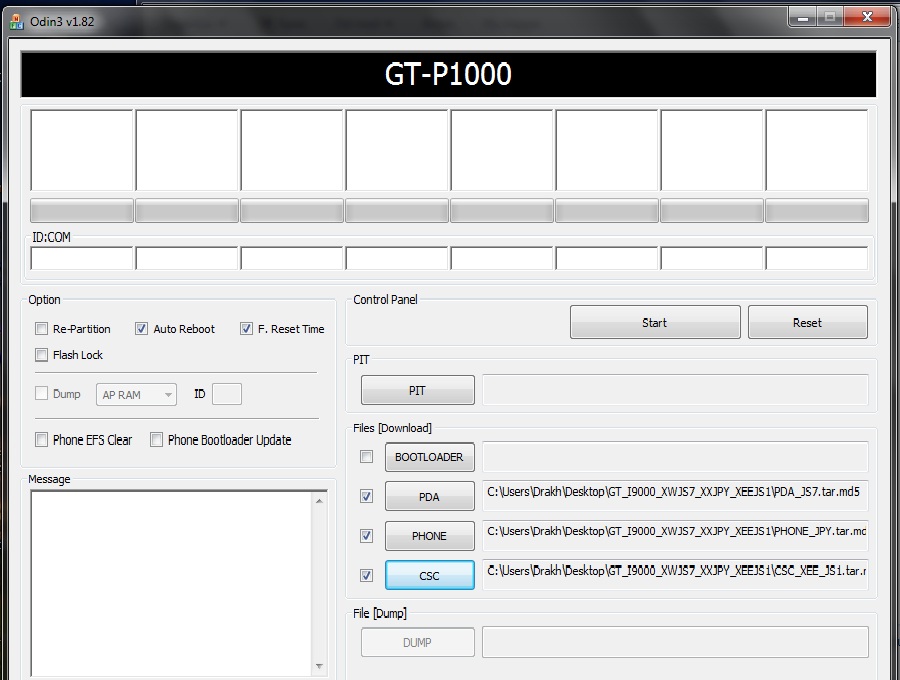Image resolution: width=900 pixels, height=680 pixels.
Task: Enable Phone EFS Clear option
Action: [41, 440]
